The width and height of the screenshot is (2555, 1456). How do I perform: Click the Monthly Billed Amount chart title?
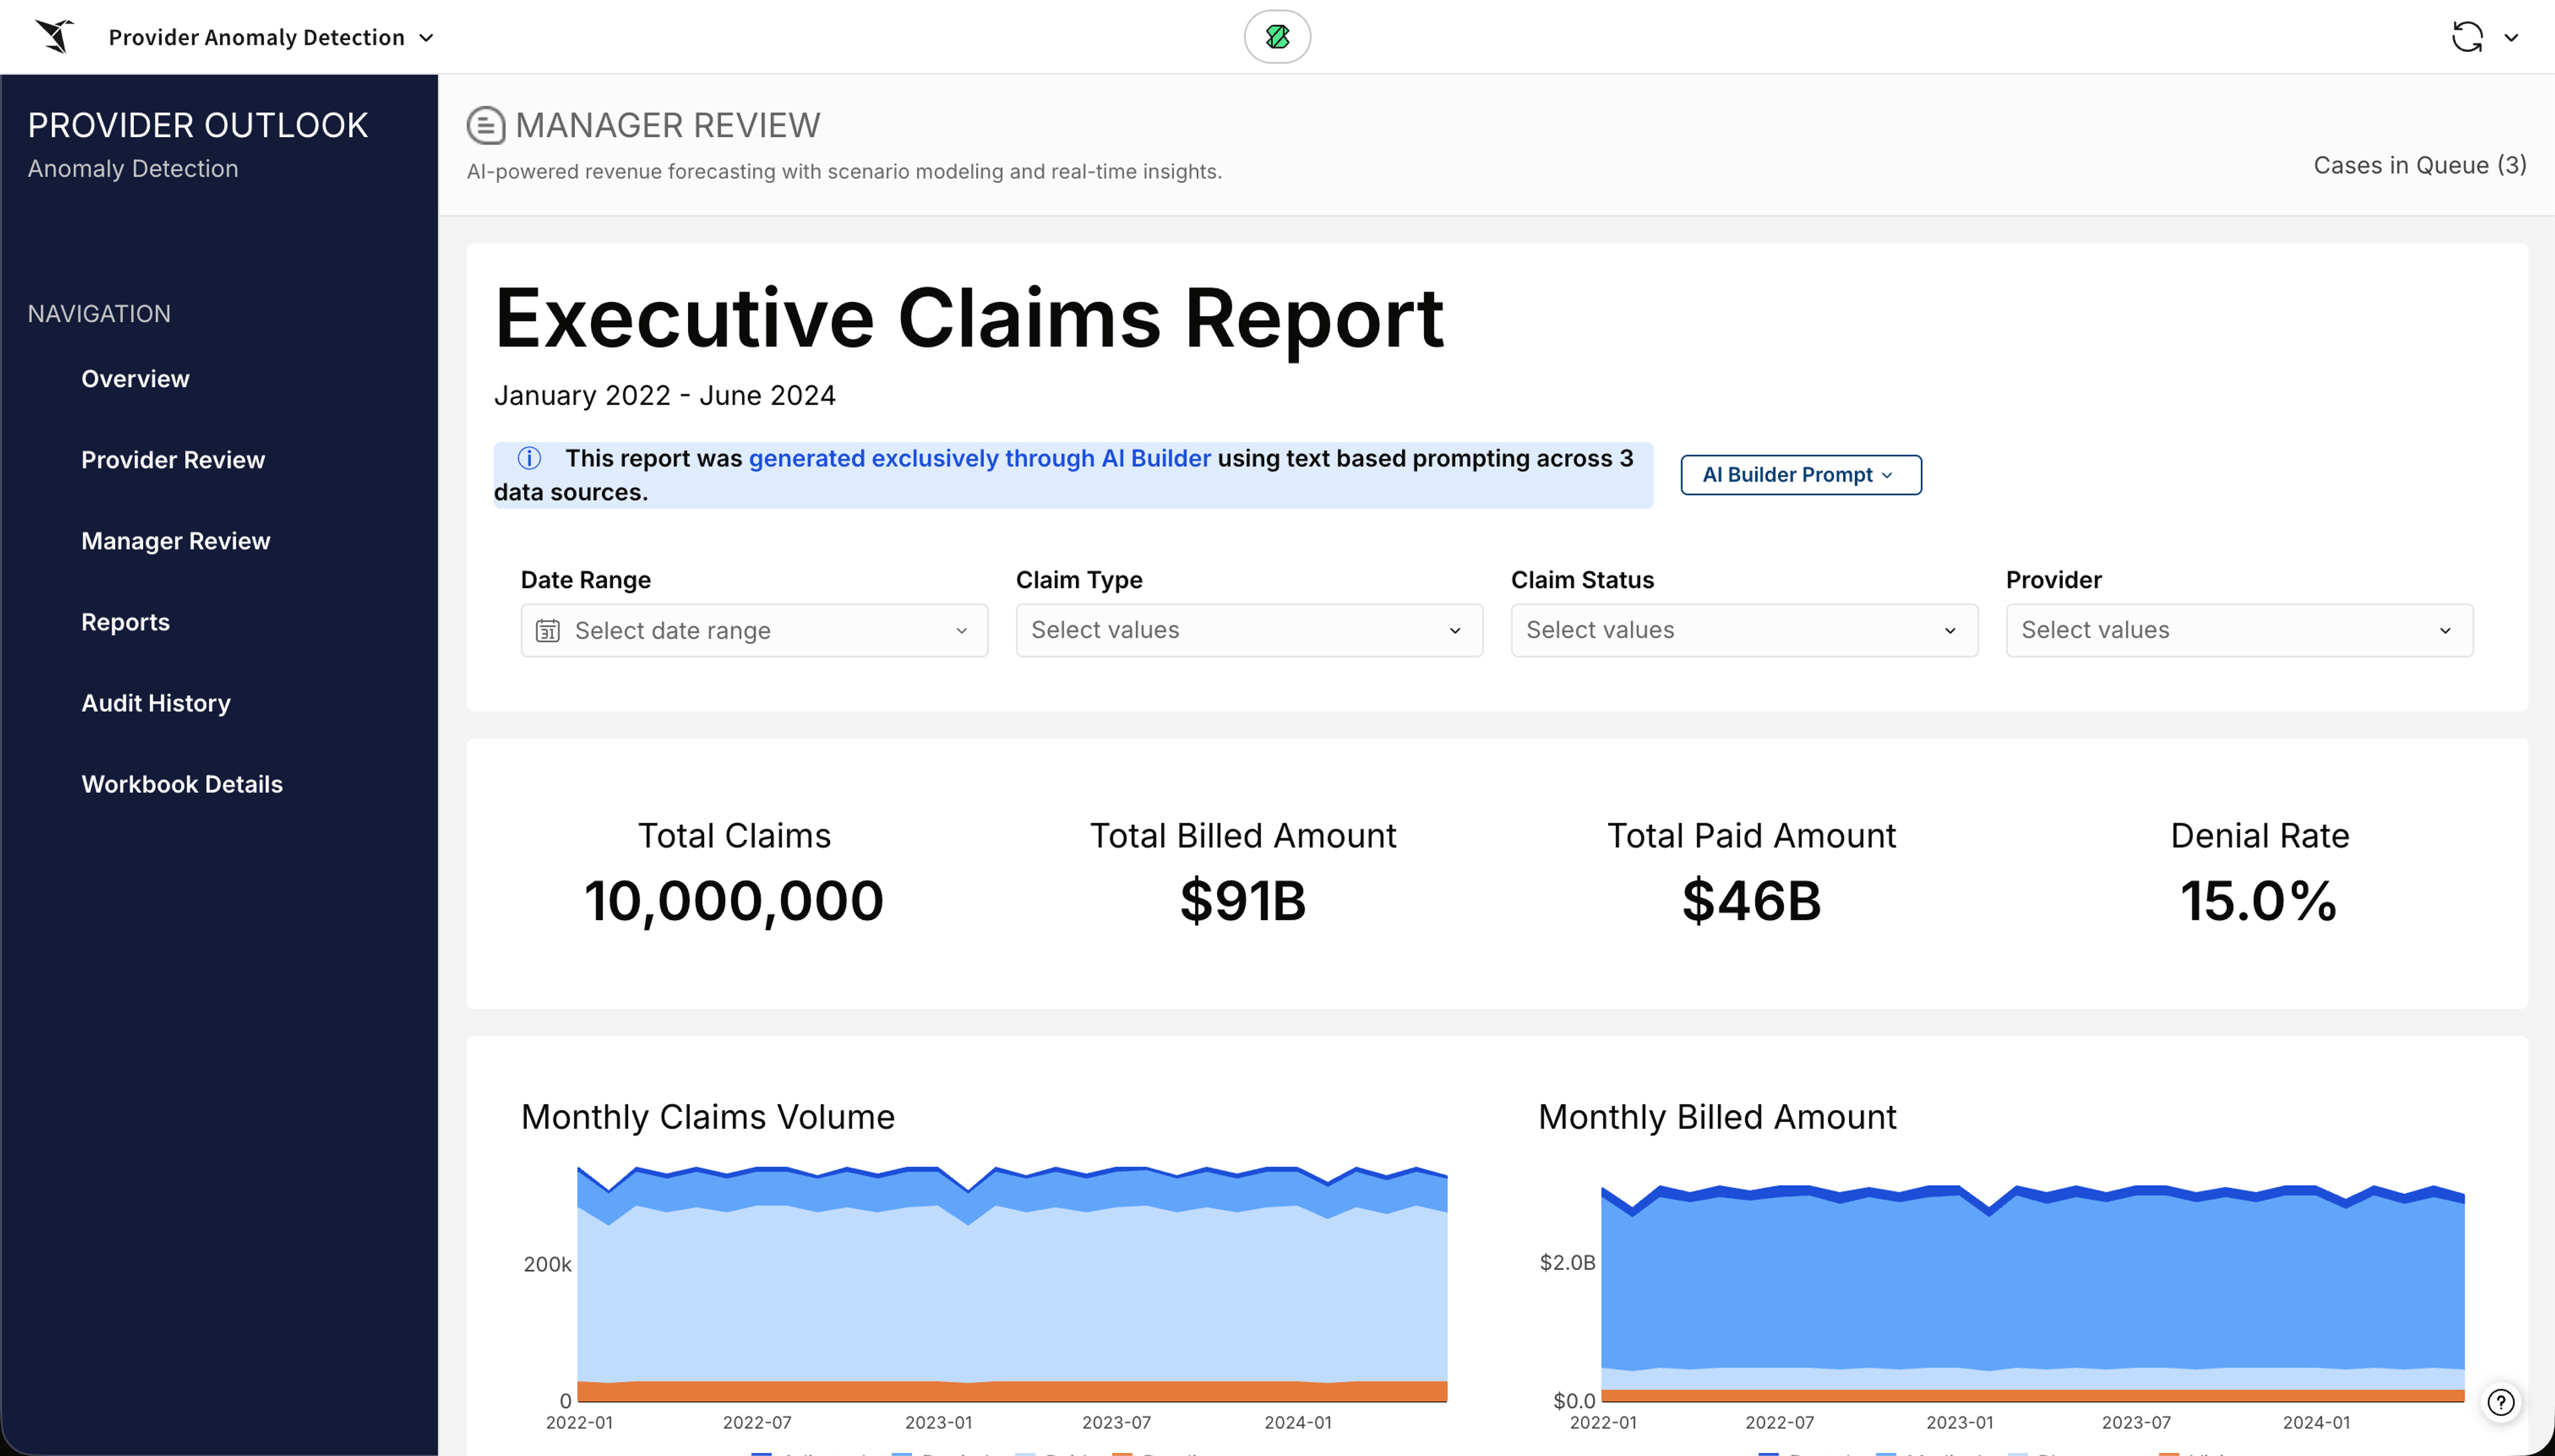(x=1717, y=1117)
